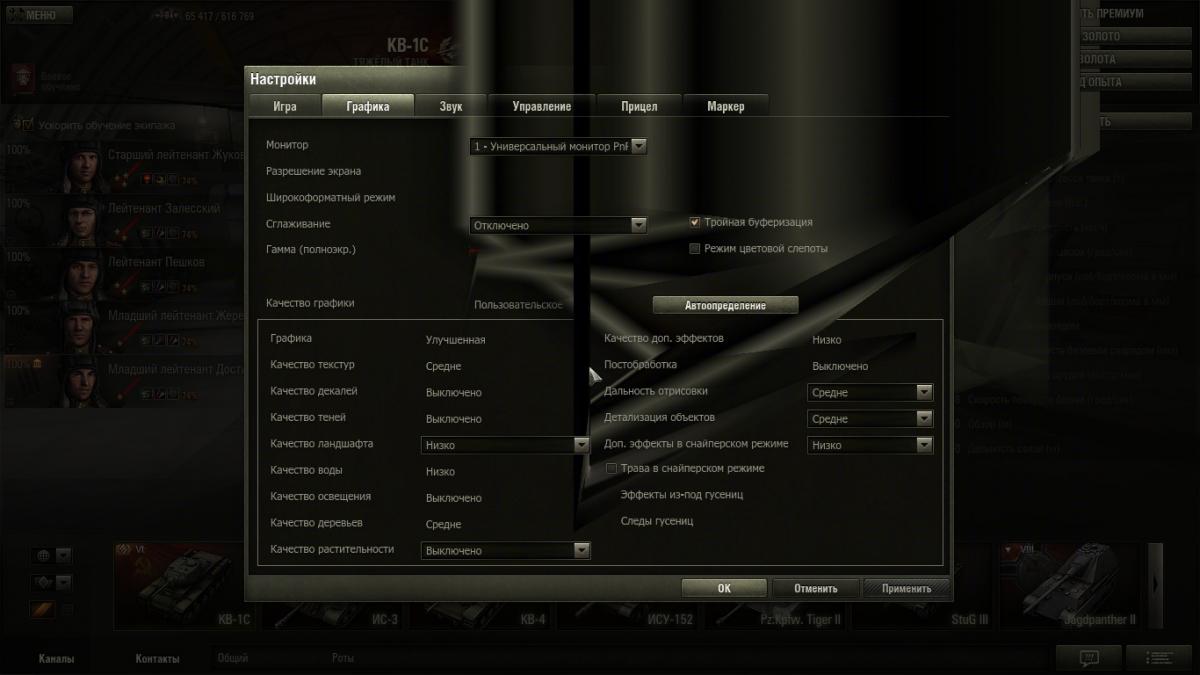Expand Качество ландшафта dropdown
This screenshot has width=1200, height=675.
coord(505,445)
